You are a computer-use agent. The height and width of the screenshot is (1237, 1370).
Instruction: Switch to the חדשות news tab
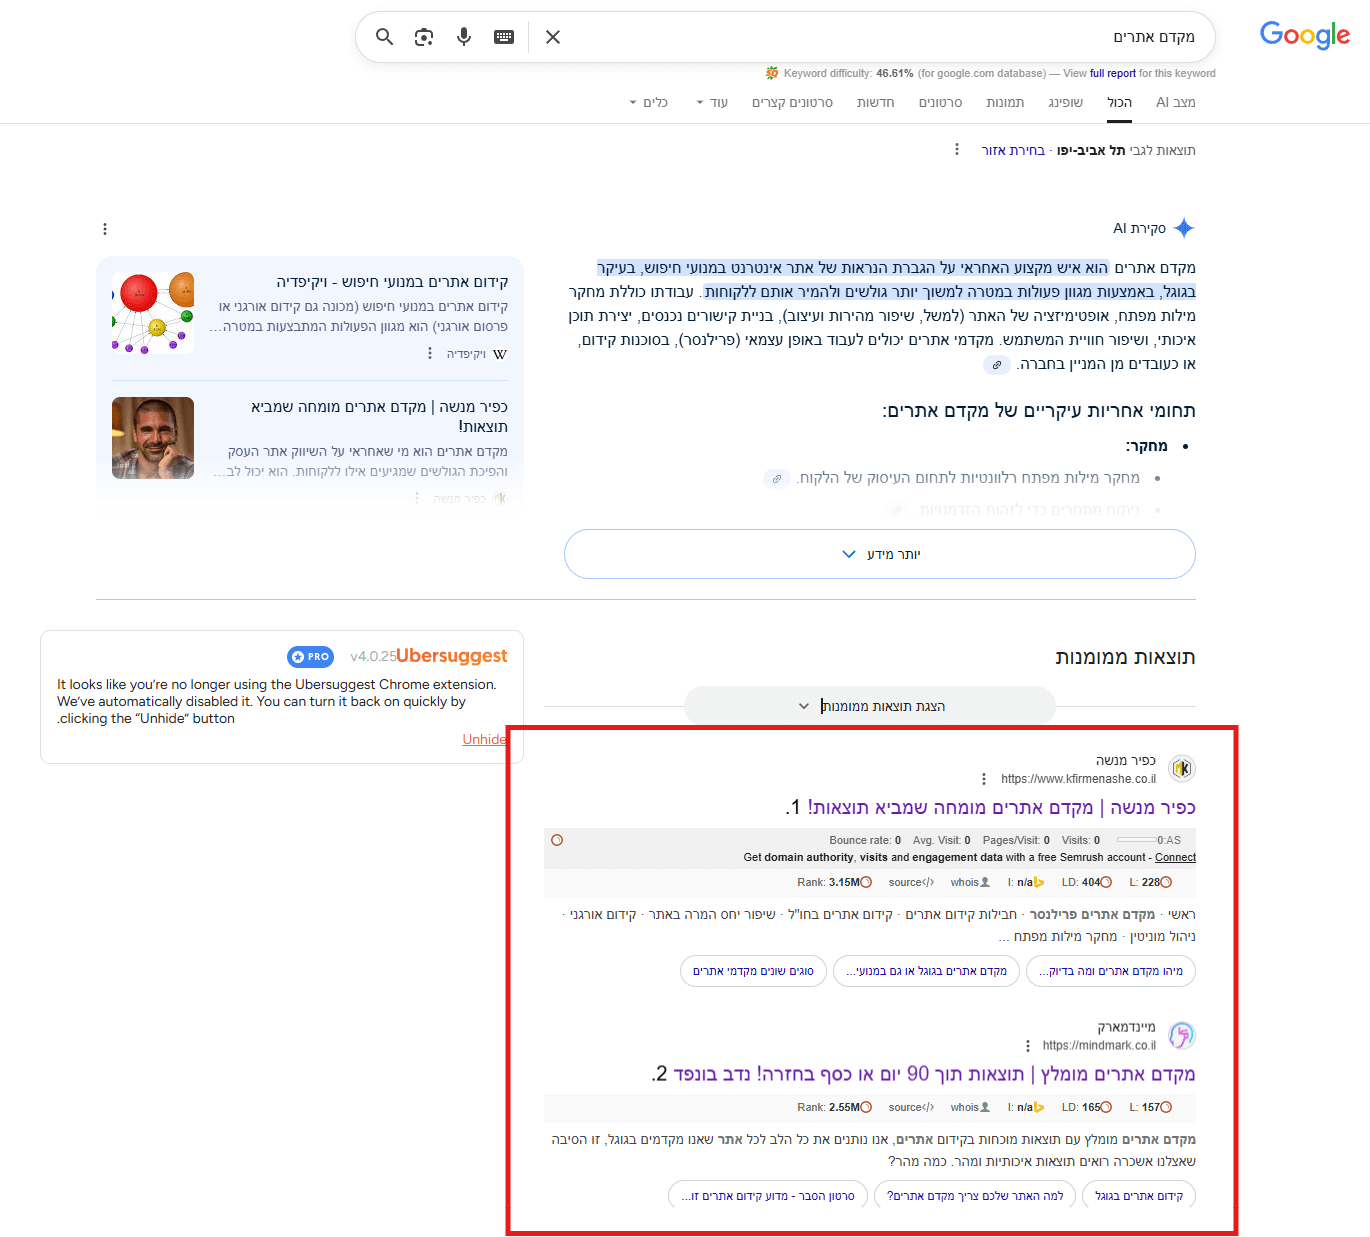click(875, 103)
